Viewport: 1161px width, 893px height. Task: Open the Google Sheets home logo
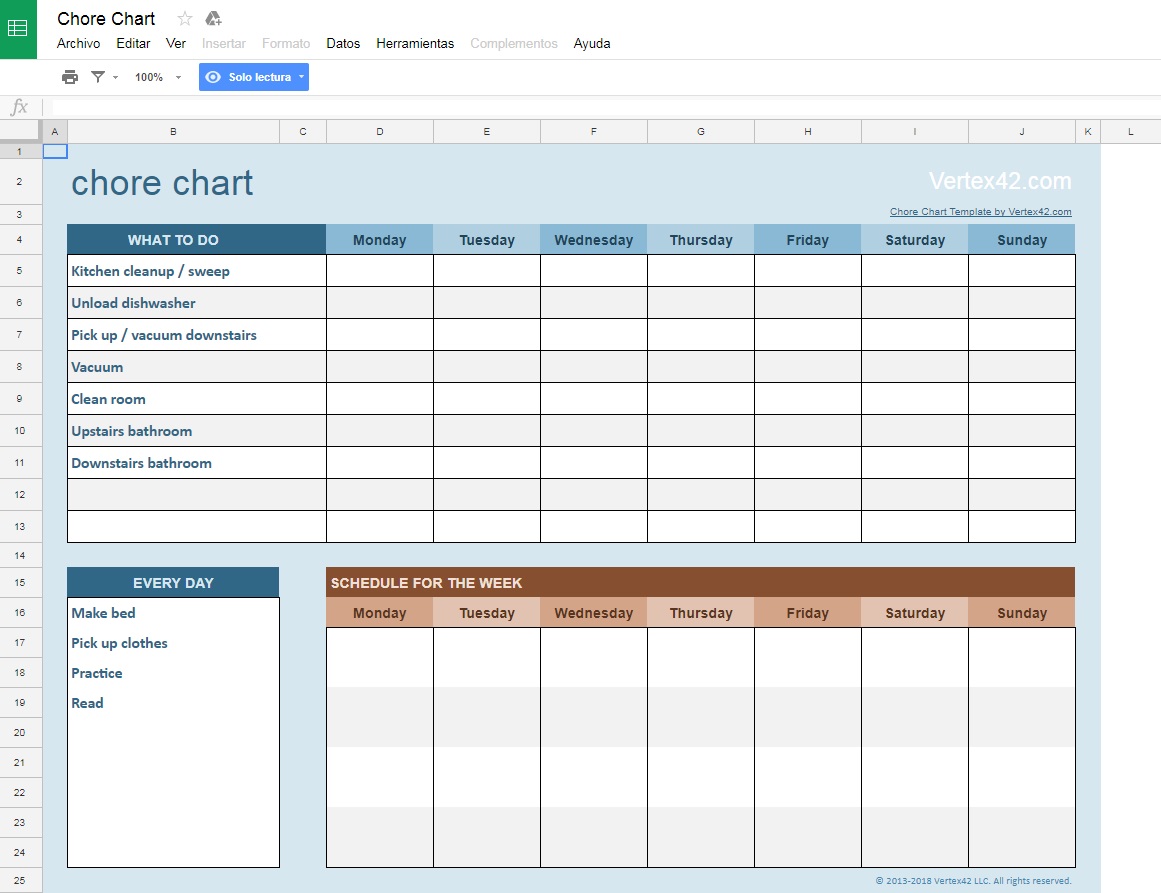[x=18, y=29]
